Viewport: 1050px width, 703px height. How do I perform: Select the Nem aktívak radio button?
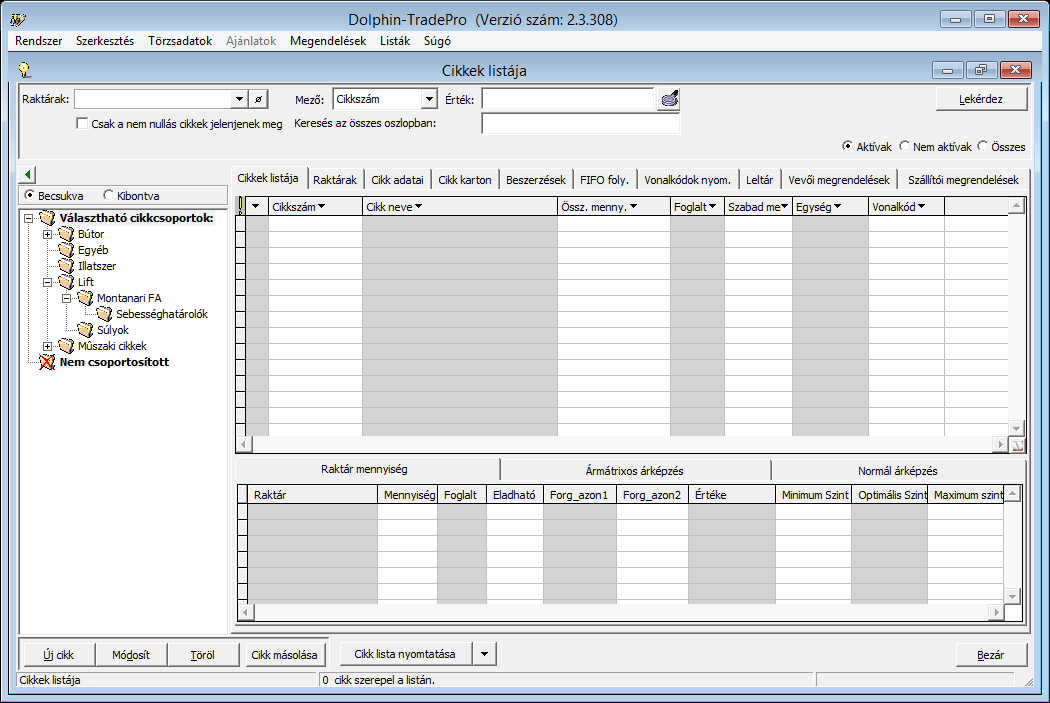click(x=904, y=146)
